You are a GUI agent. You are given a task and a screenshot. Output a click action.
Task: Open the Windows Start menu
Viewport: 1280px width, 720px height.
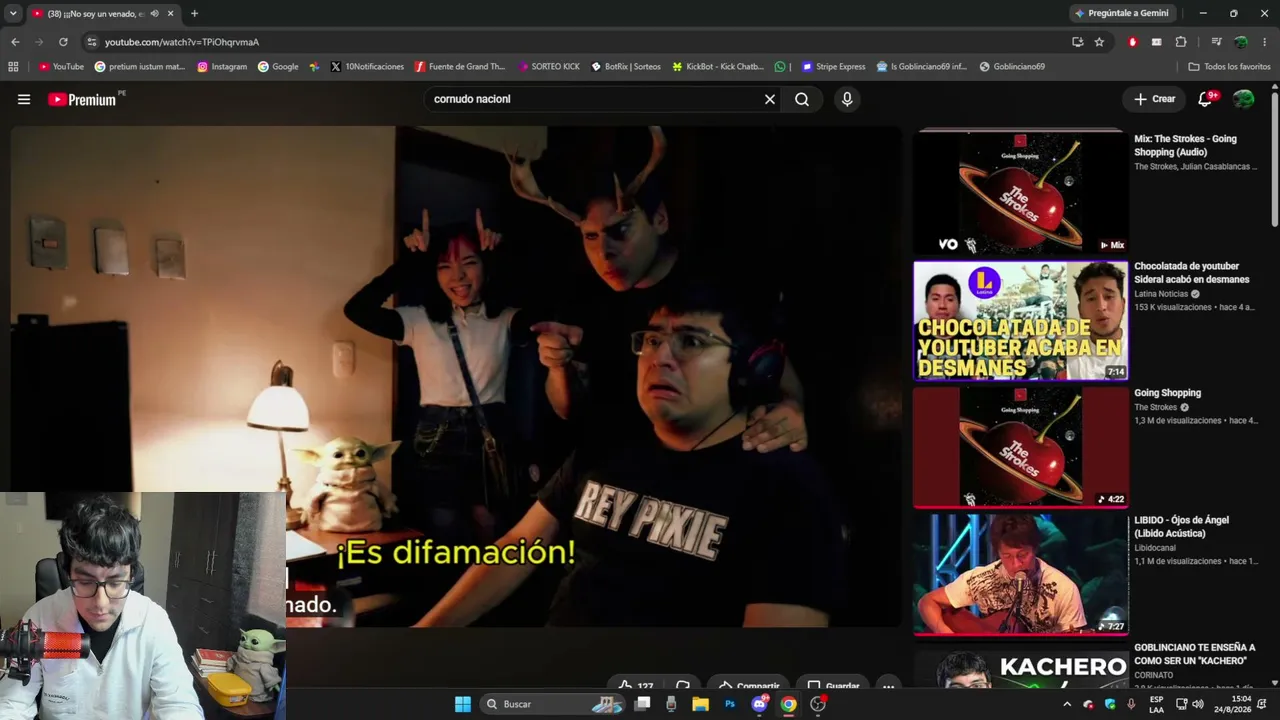pos(463,704)
